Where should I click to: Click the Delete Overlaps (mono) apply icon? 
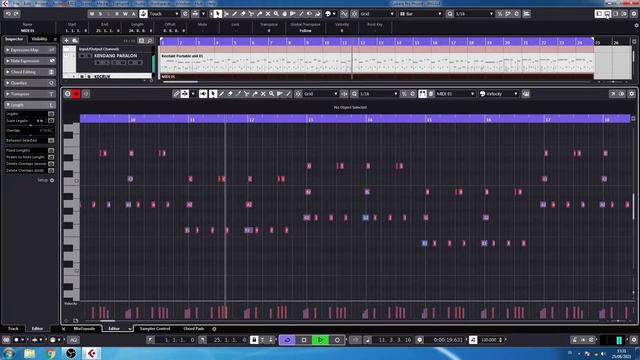[51, 164]
